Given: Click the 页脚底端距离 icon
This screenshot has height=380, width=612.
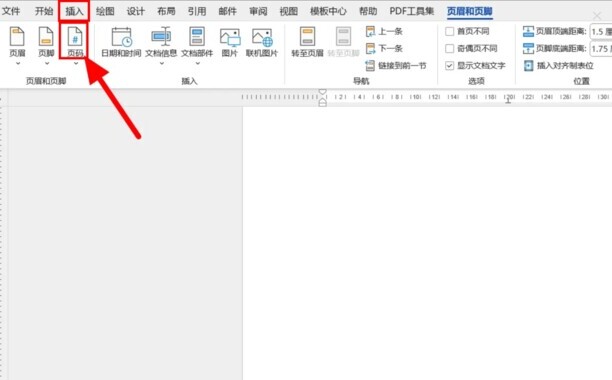Looking at the screenshot, I should click(528, 48).
